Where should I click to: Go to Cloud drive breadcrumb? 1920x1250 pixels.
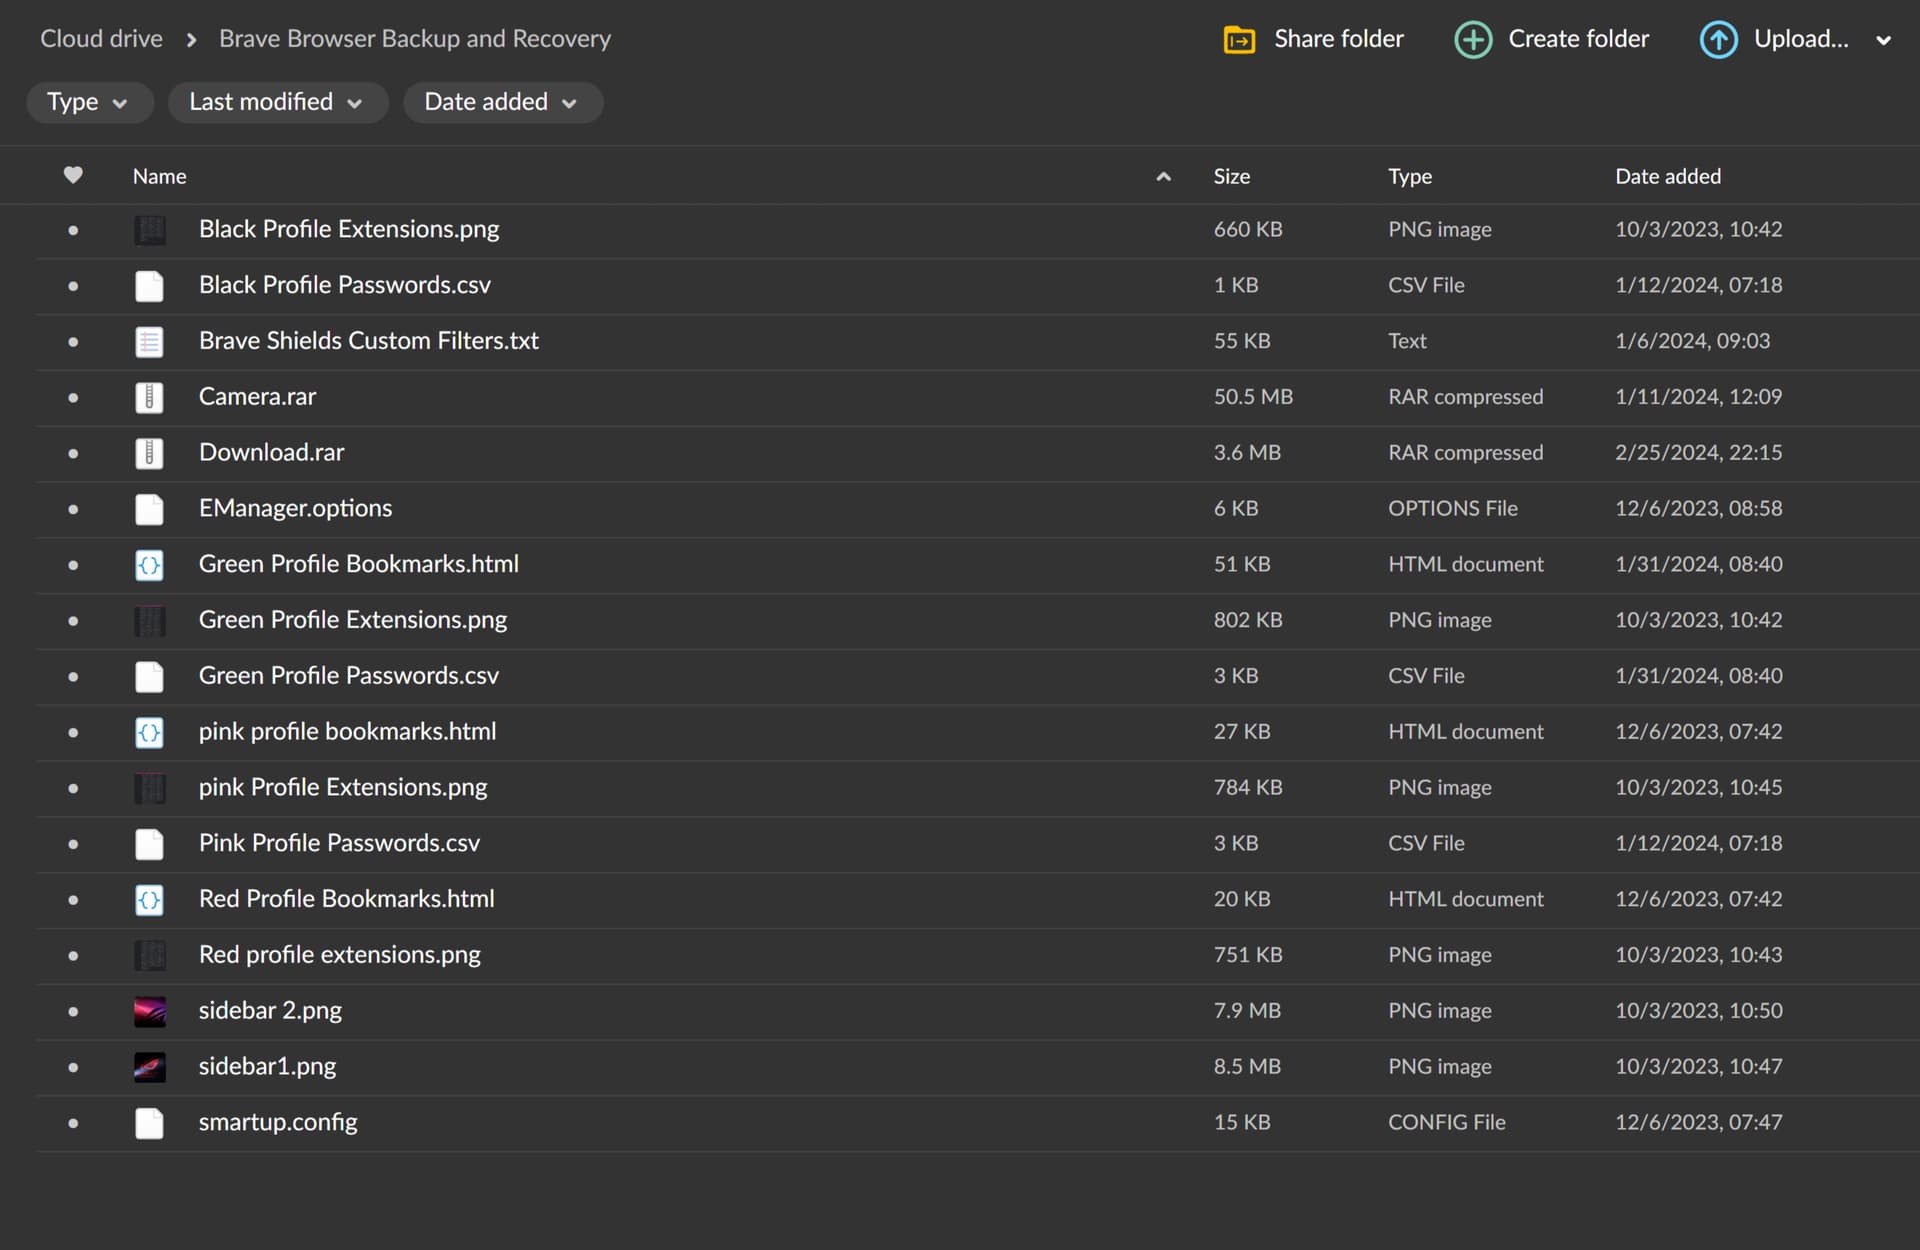pyautogui.click(x=101, y=39)
